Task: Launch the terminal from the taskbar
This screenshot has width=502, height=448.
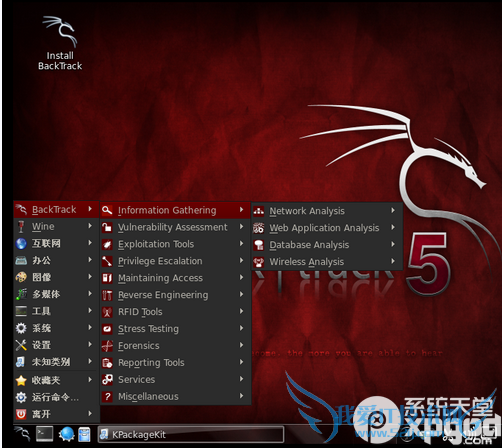Action: click(45, 434)
